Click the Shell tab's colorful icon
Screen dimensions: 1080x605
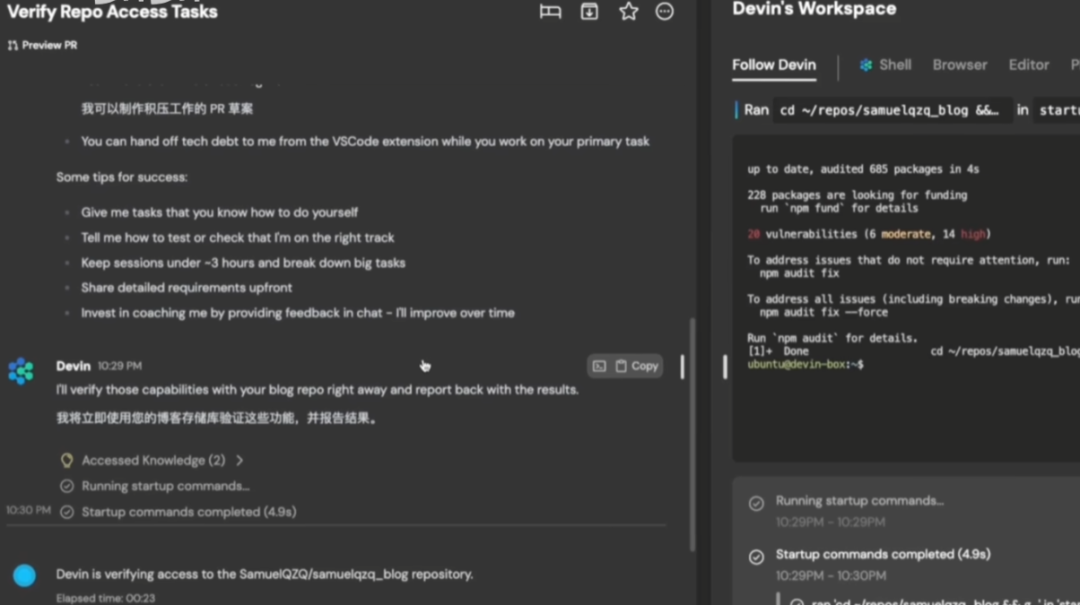(866, 65)
